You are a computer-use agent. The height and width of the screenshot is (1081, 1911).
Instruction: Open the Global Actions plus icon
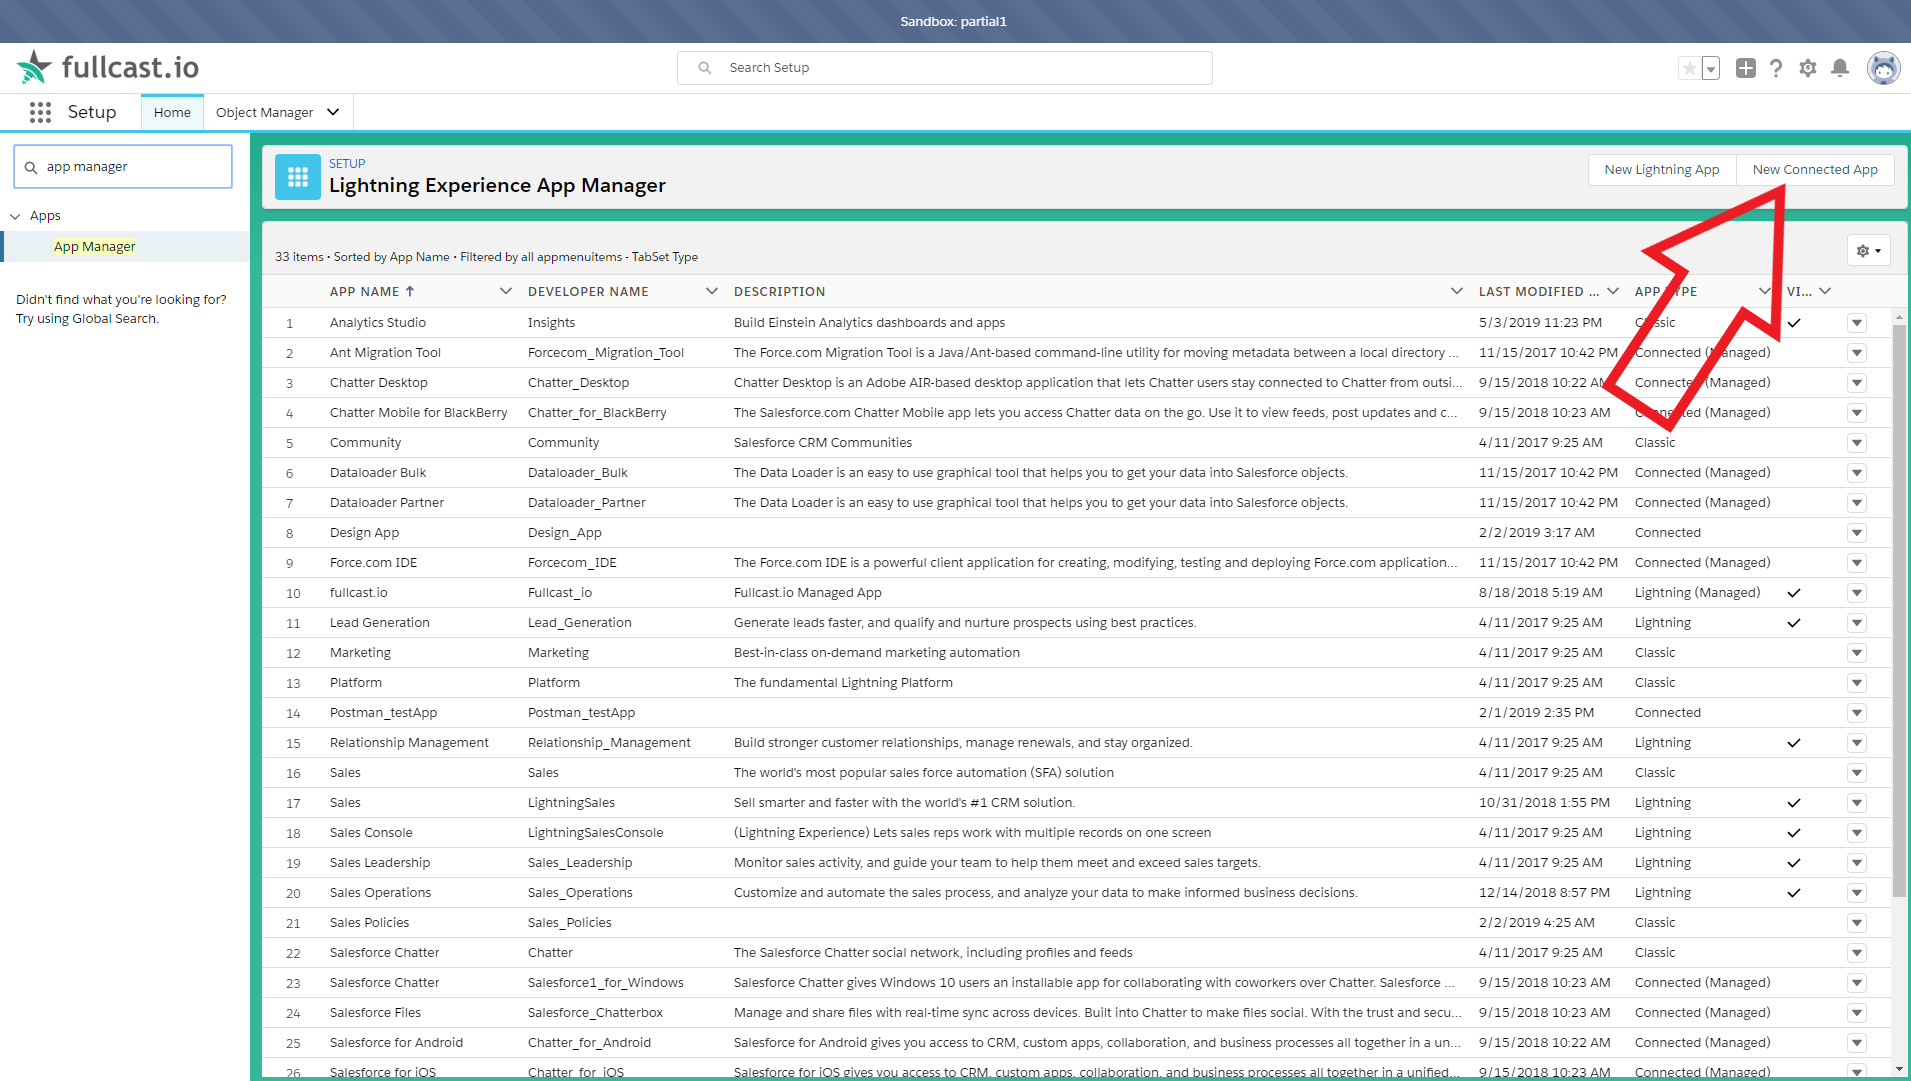point(1746,68)
